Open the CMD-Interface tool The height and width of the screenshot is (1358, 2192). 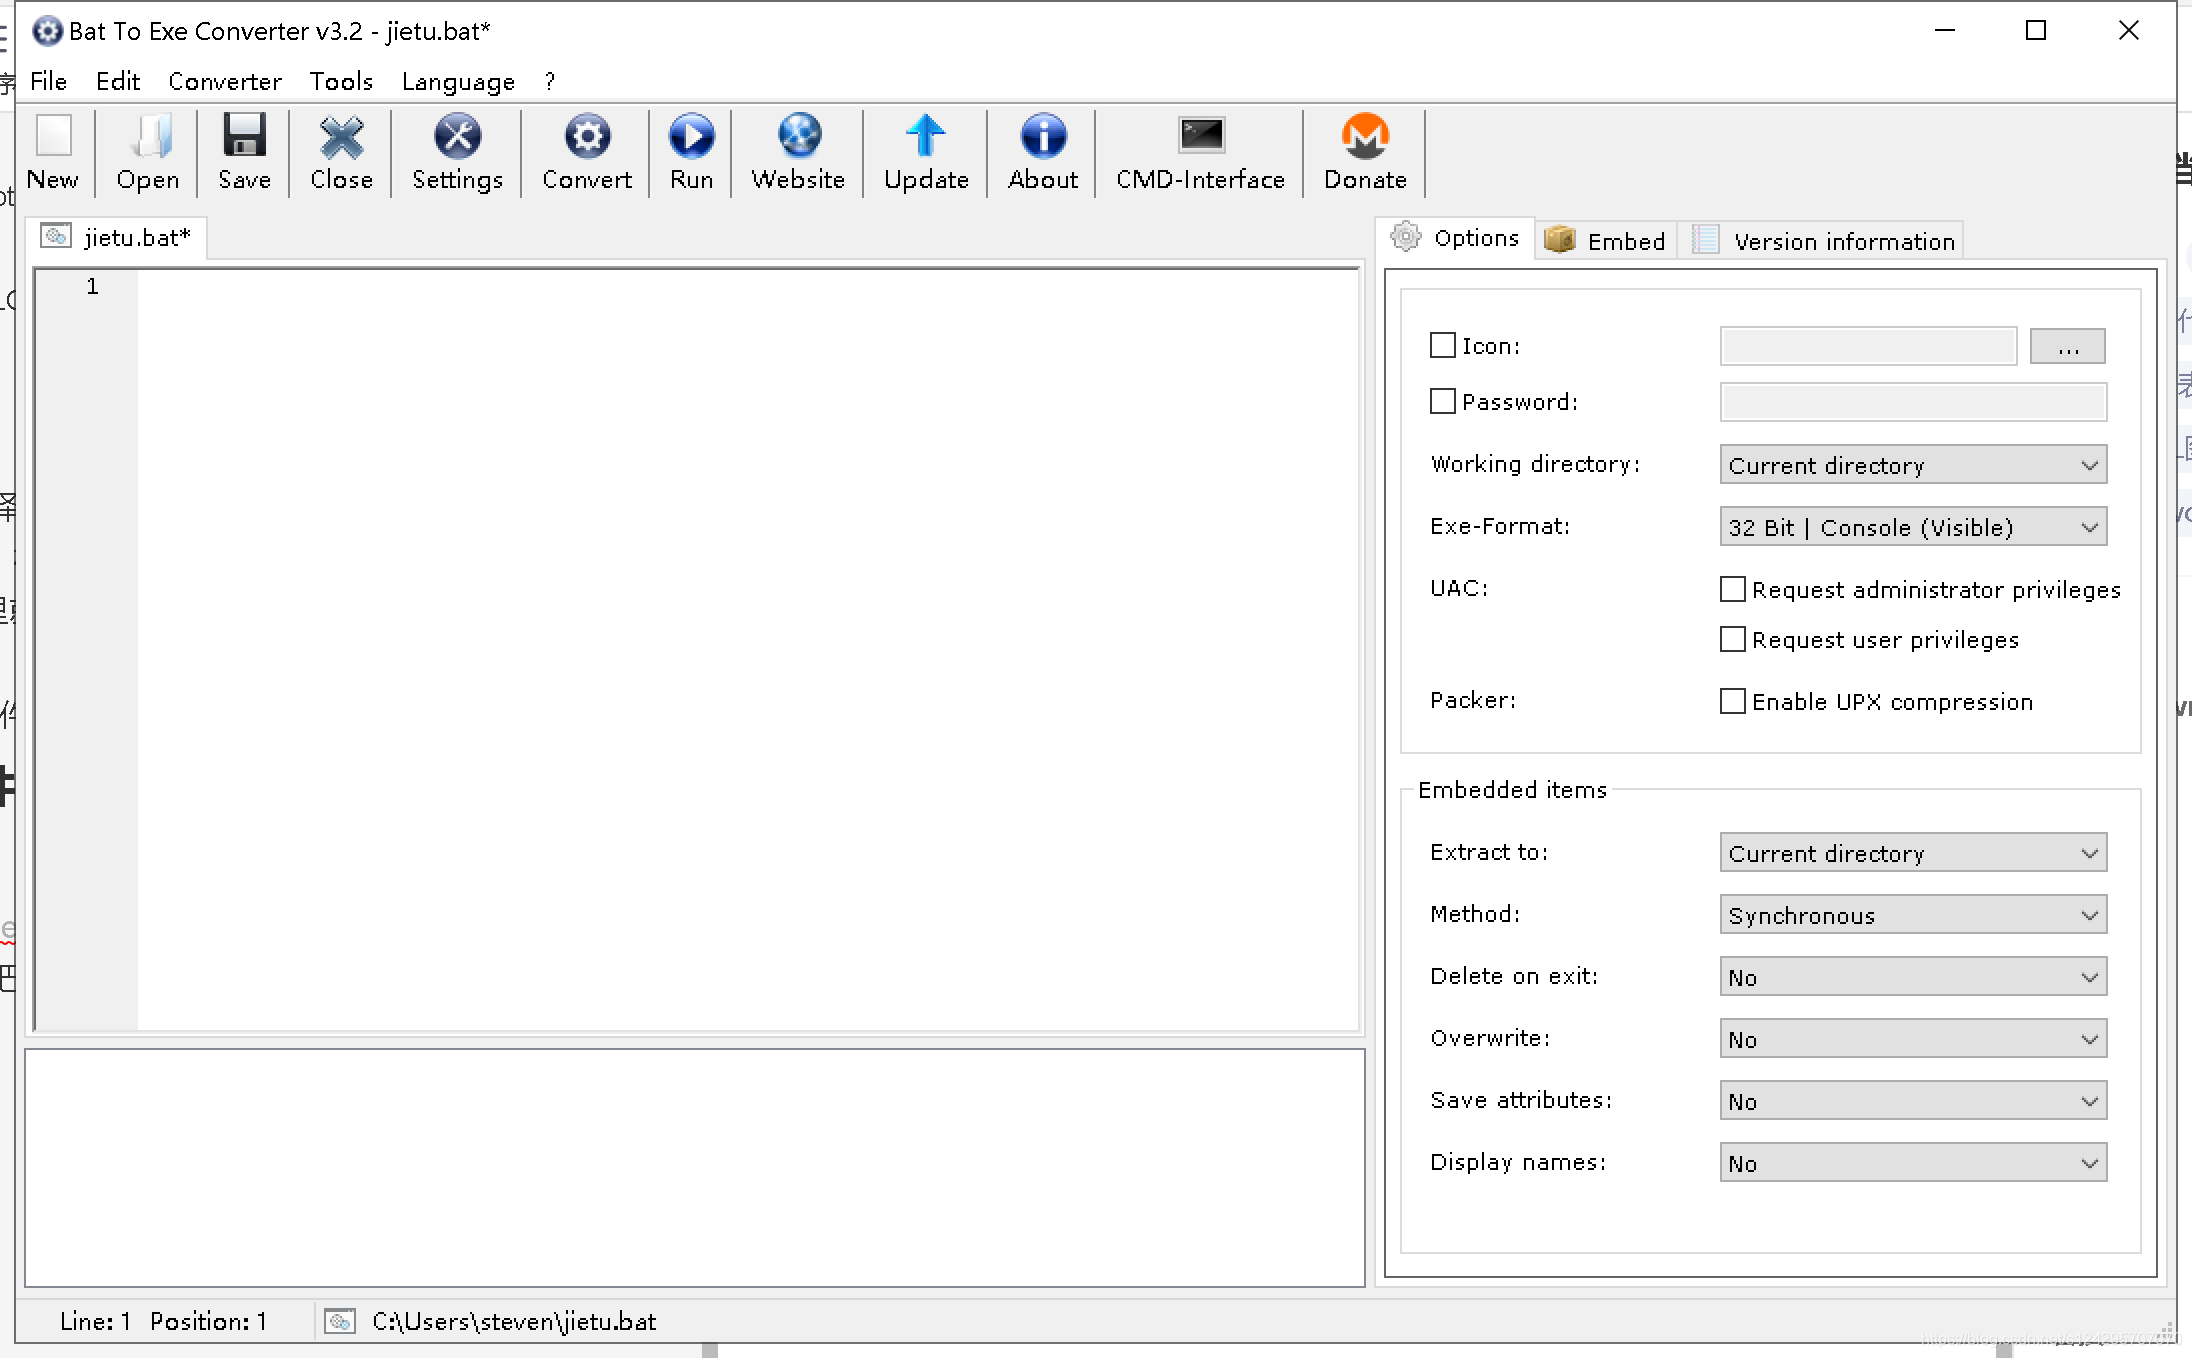click(x=1200, y=152)
